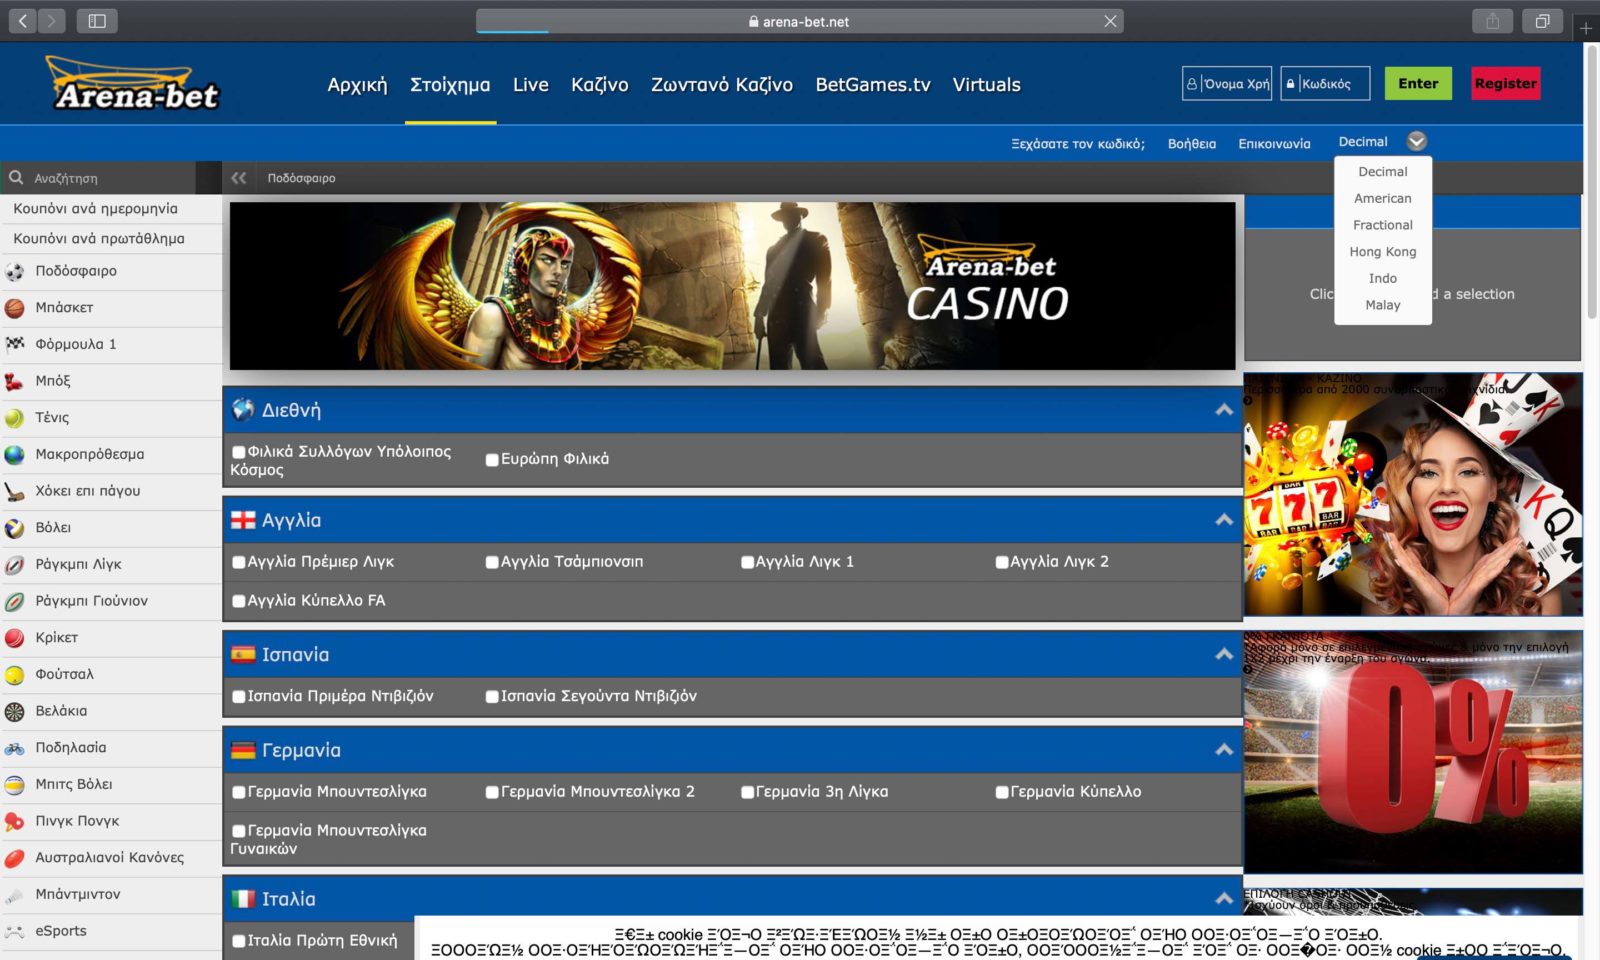Image resolution: width=1600 pixels, height=960 pixels.
Task: Click the dartboard icon beside Βελάκια
Action: [x=15, y=711]
